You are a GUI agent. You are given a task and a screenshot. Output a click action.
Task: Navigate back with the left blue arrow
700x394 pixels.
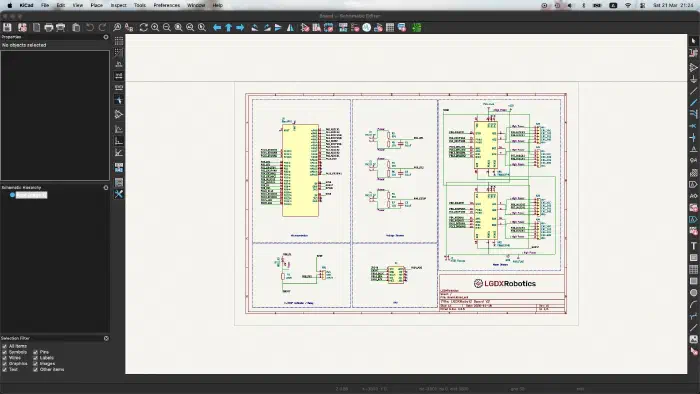pos(217,28)
